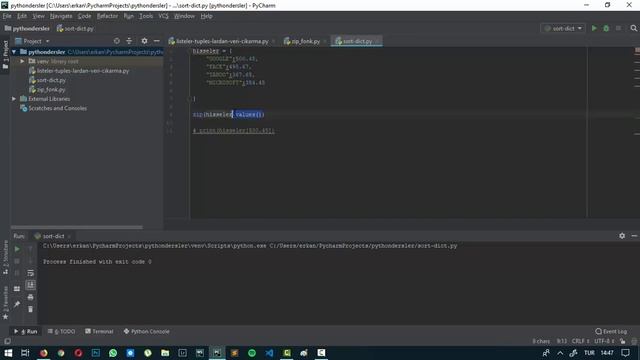Restore layout icon in Run panel
This screenshot has height=360, width=640.
(x=17, y=289)
